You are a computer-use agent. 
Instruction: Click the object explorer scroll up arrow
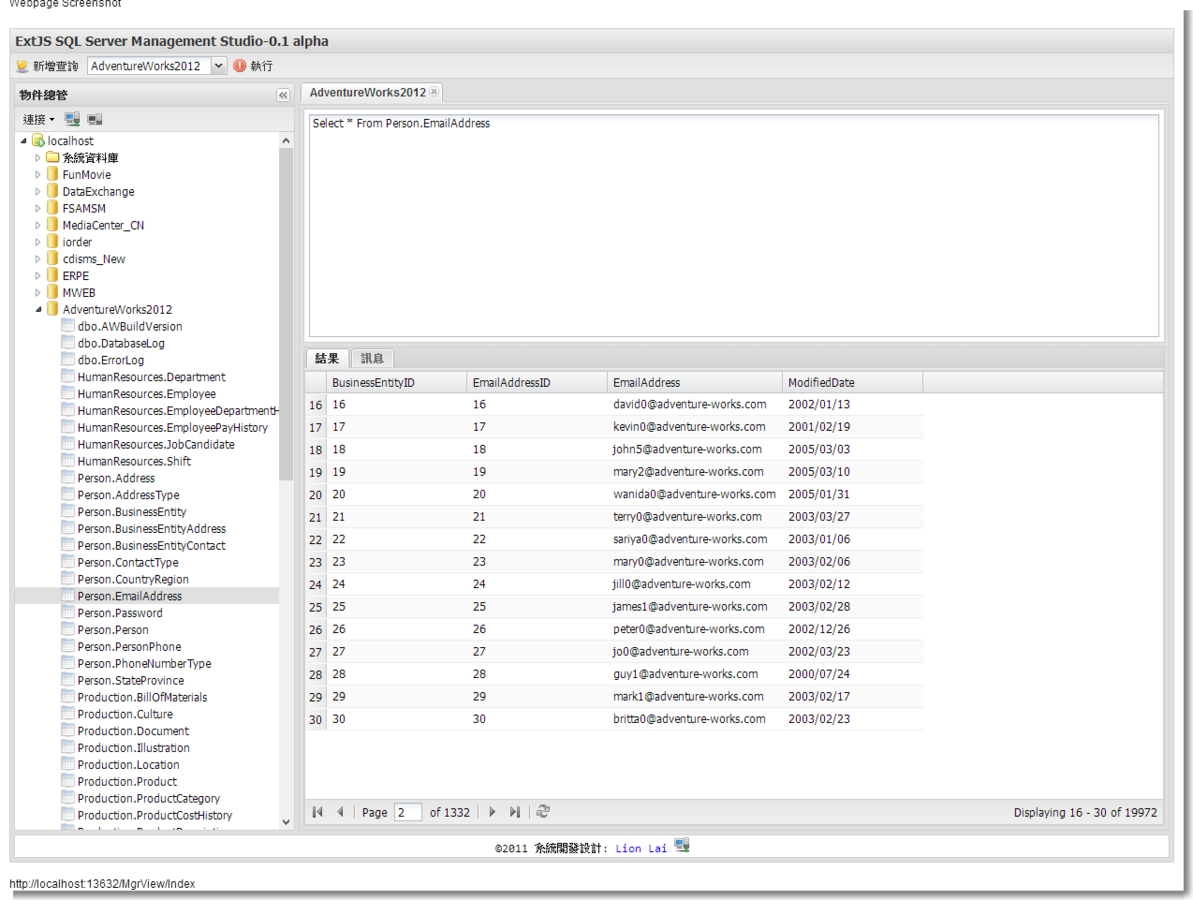pos(286,141)
